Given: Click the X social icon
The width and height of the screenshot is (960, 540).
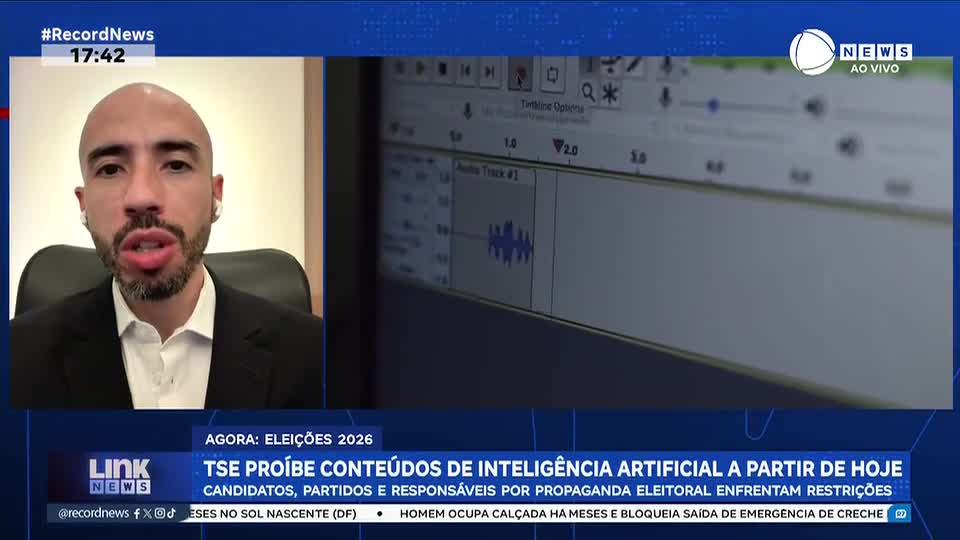Looking at the screenshot, I should [x=148, y=513].
